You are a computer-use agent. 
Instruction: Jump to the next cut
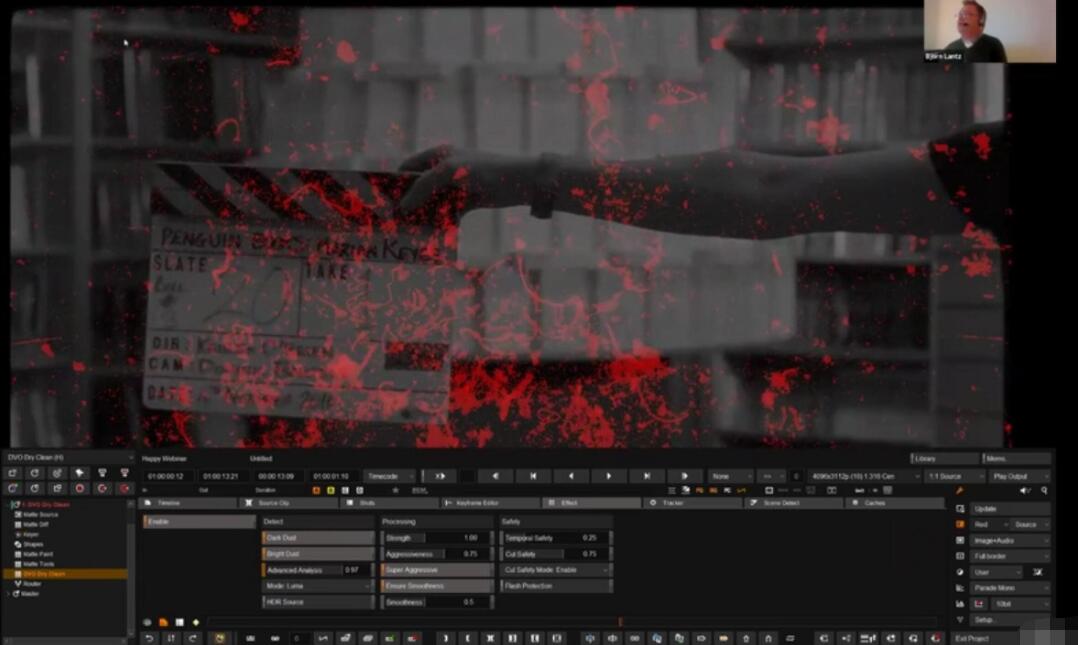pos(646,476)
